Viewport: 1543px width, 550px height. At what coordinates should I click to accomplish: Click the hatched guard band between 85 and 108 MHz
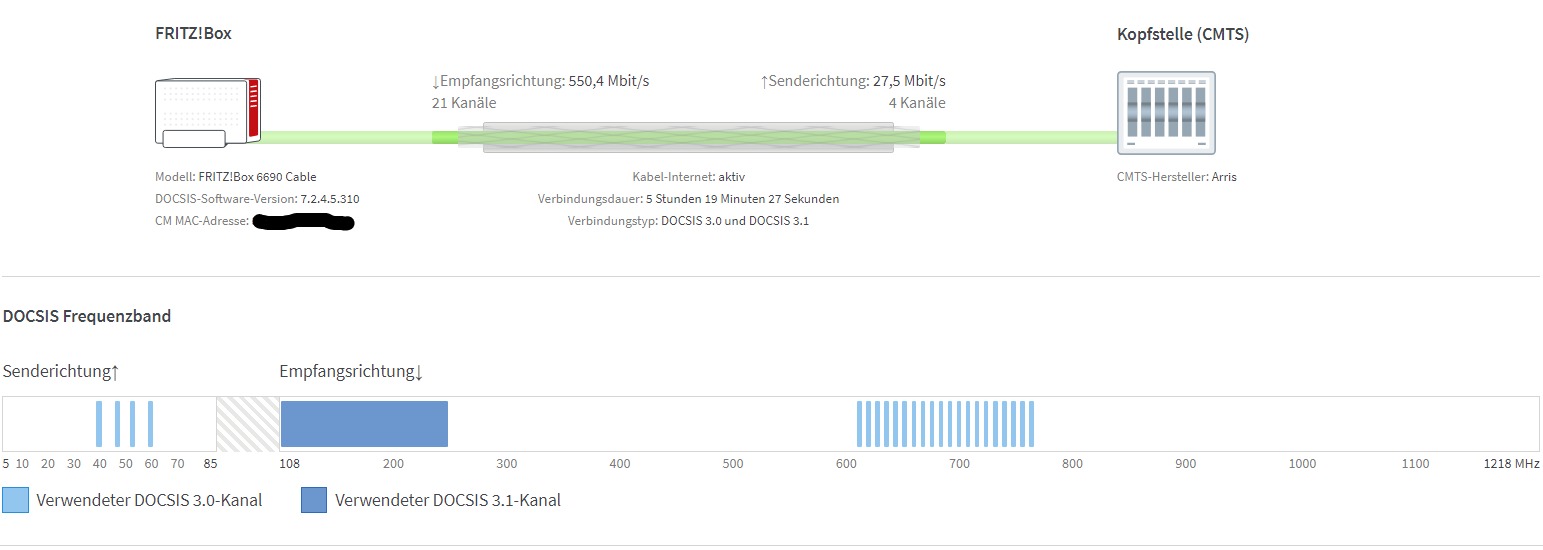click(x=248, y=423)
